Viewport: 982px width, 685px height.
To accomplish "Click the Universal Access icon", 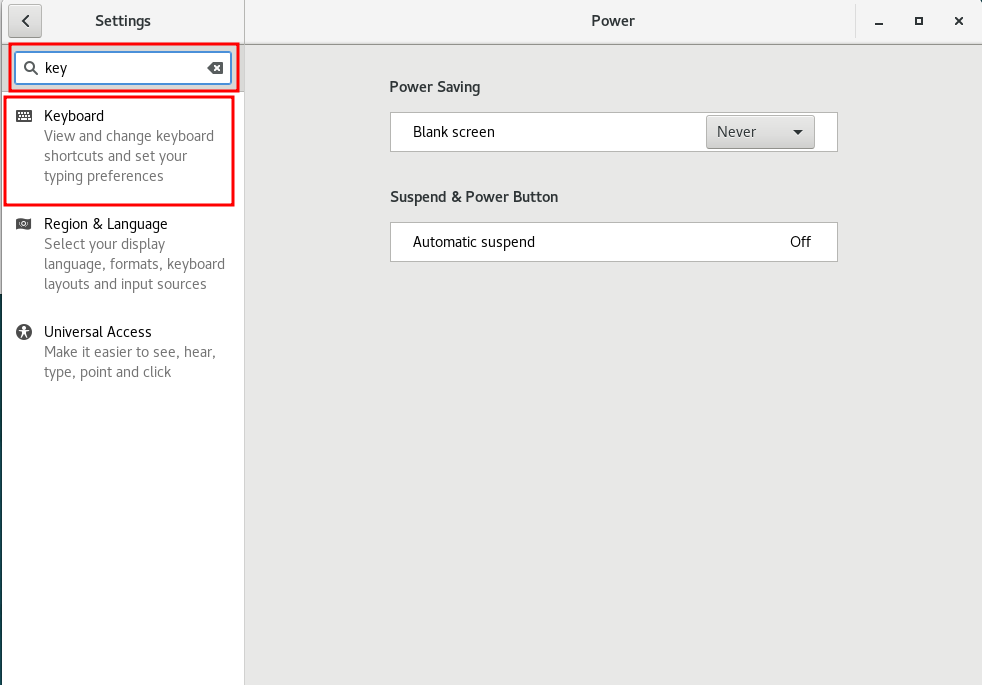I will 24,332.
